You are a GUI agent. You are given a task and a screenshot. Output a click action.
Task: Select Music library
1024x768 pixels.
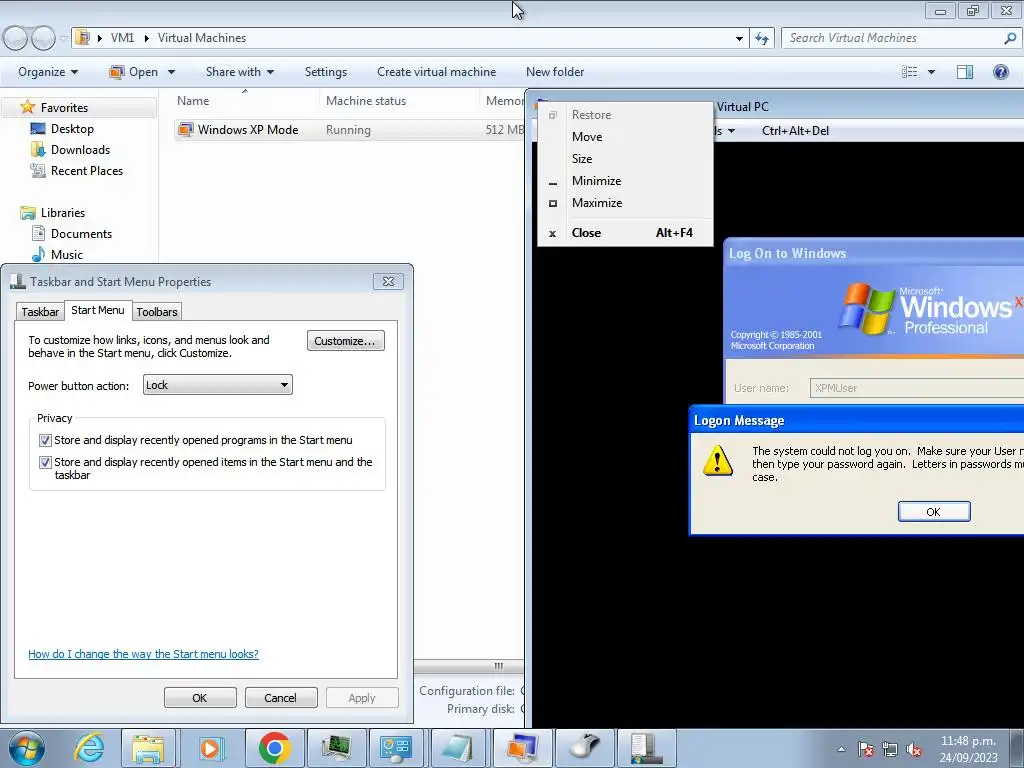pos(67,255)
